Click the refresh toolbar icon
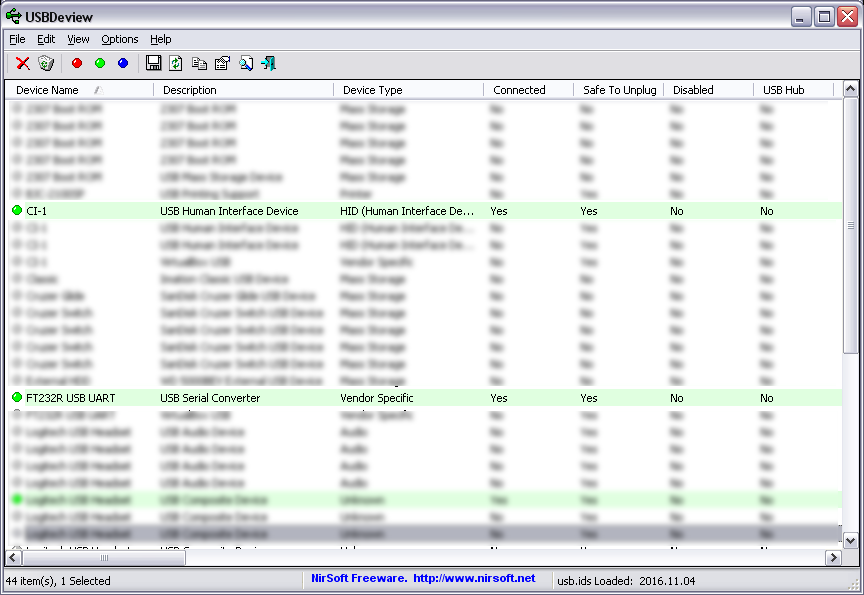The width and height of the screenshot is (864, 595). point(176,63)
